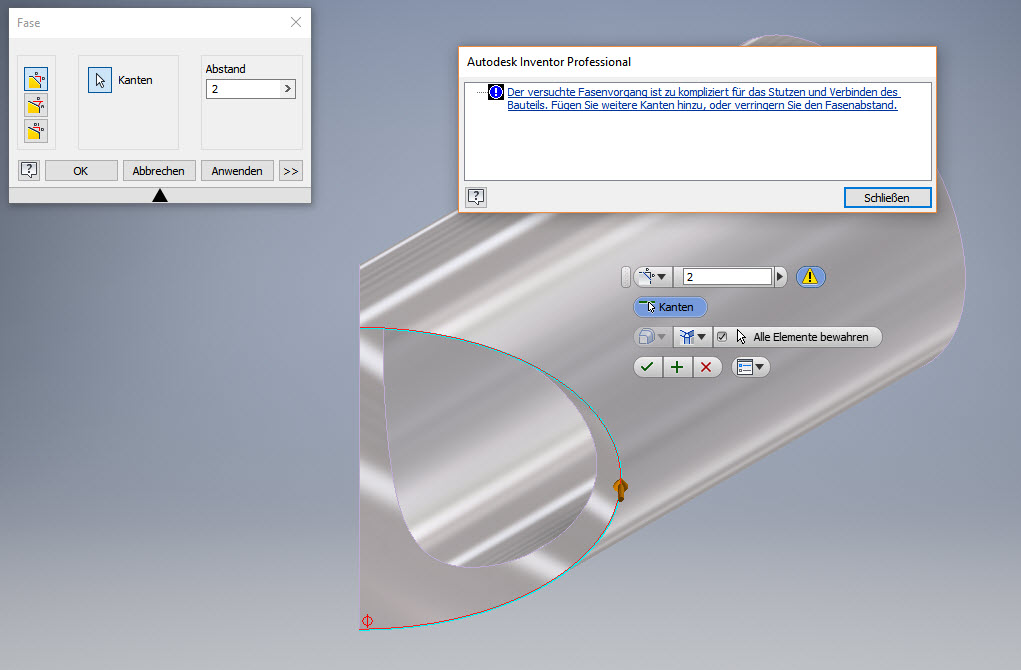The width and height of the screenshot is (1021, 670).
Task: Open the mini-toolbar options menu dropdown
Action: (x=751, y=367)
